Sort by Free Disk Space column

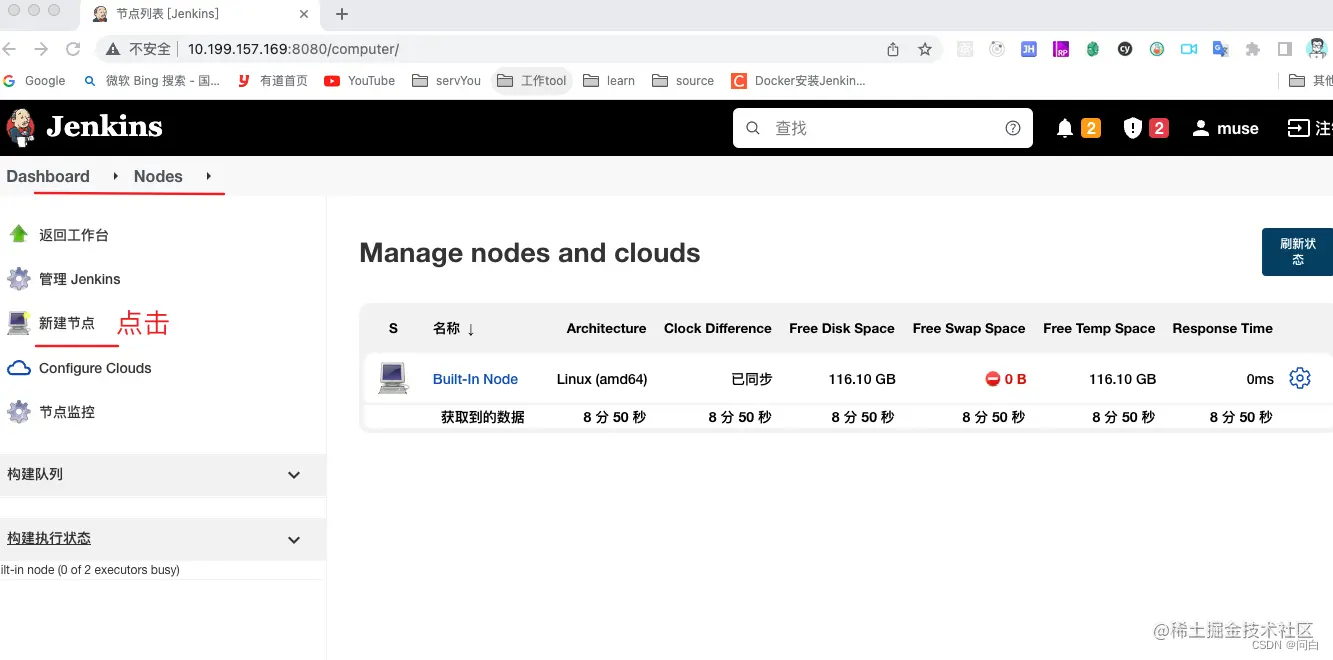841,328
